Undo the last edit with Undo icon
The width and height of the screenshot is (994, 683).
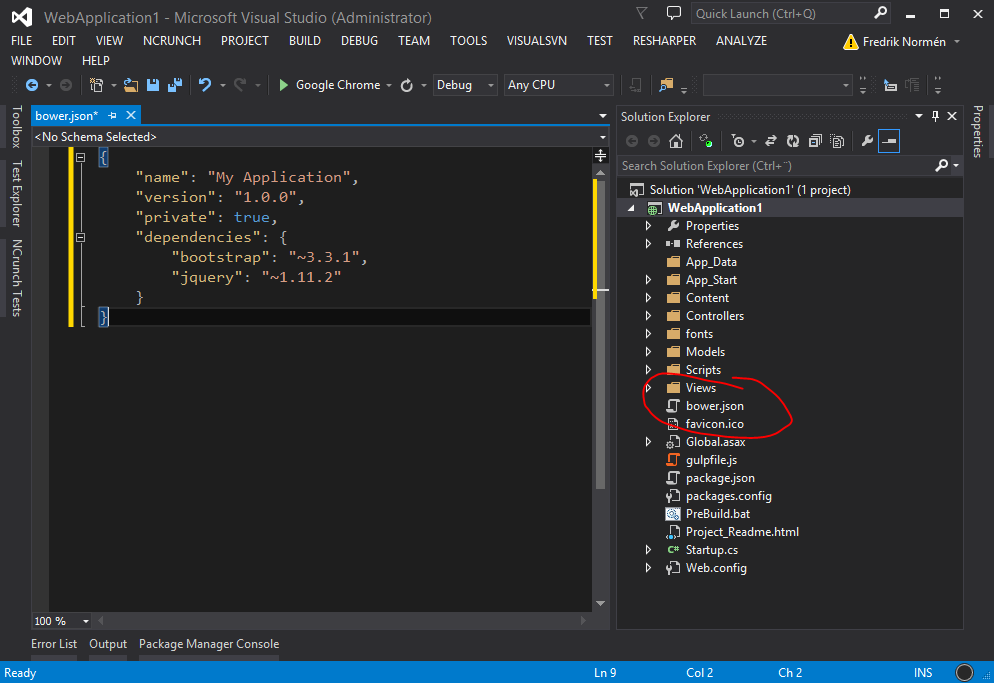[x=205, y=85]
